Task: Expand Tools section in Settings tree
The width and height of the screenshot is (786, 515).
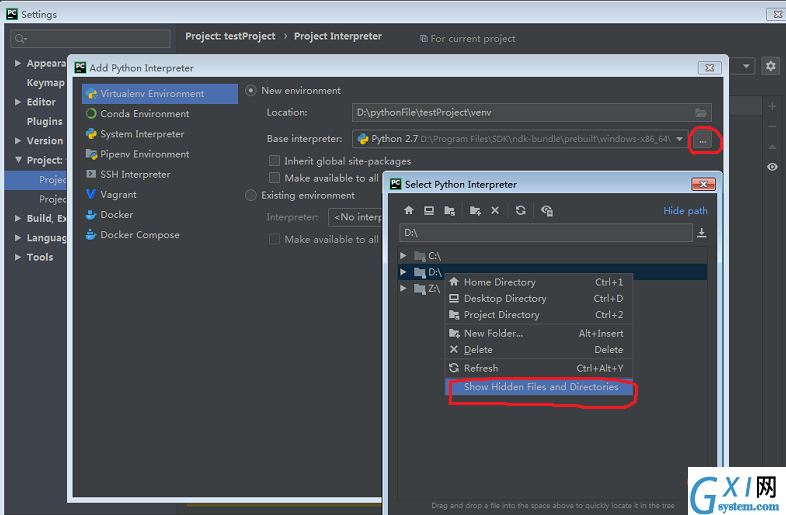Action: pos(18,257)
